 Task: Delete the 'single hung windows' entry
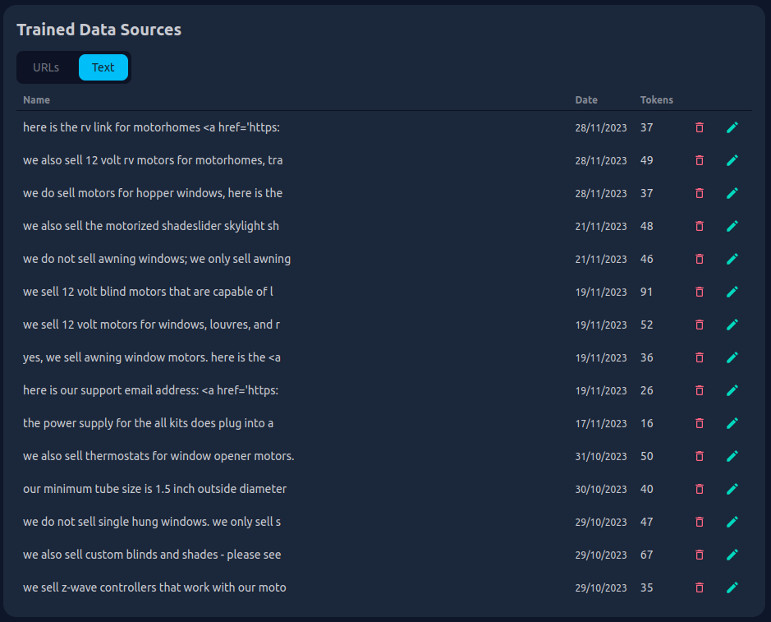[699, 522]
